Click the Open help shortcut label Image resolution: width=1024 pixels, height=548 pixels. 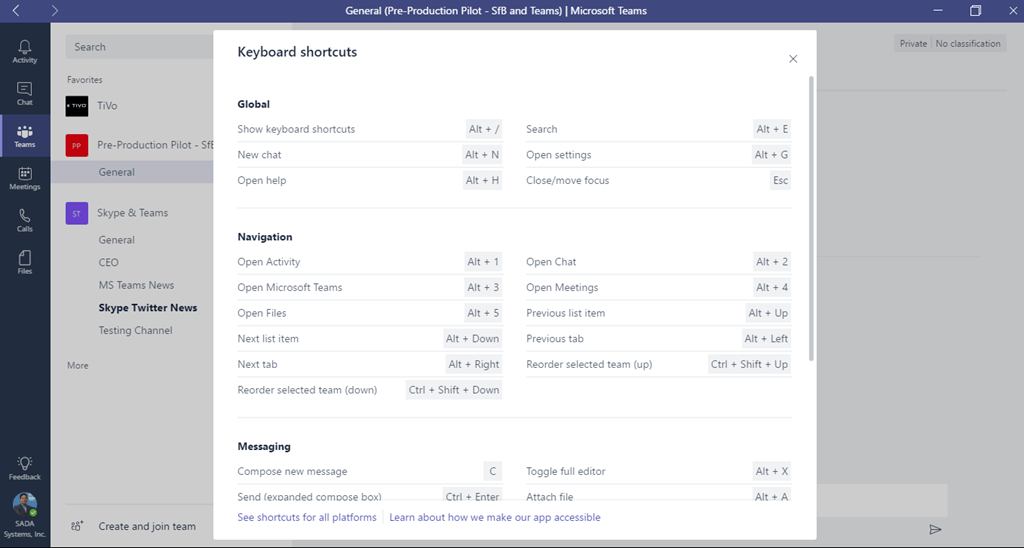coord(262,180)
